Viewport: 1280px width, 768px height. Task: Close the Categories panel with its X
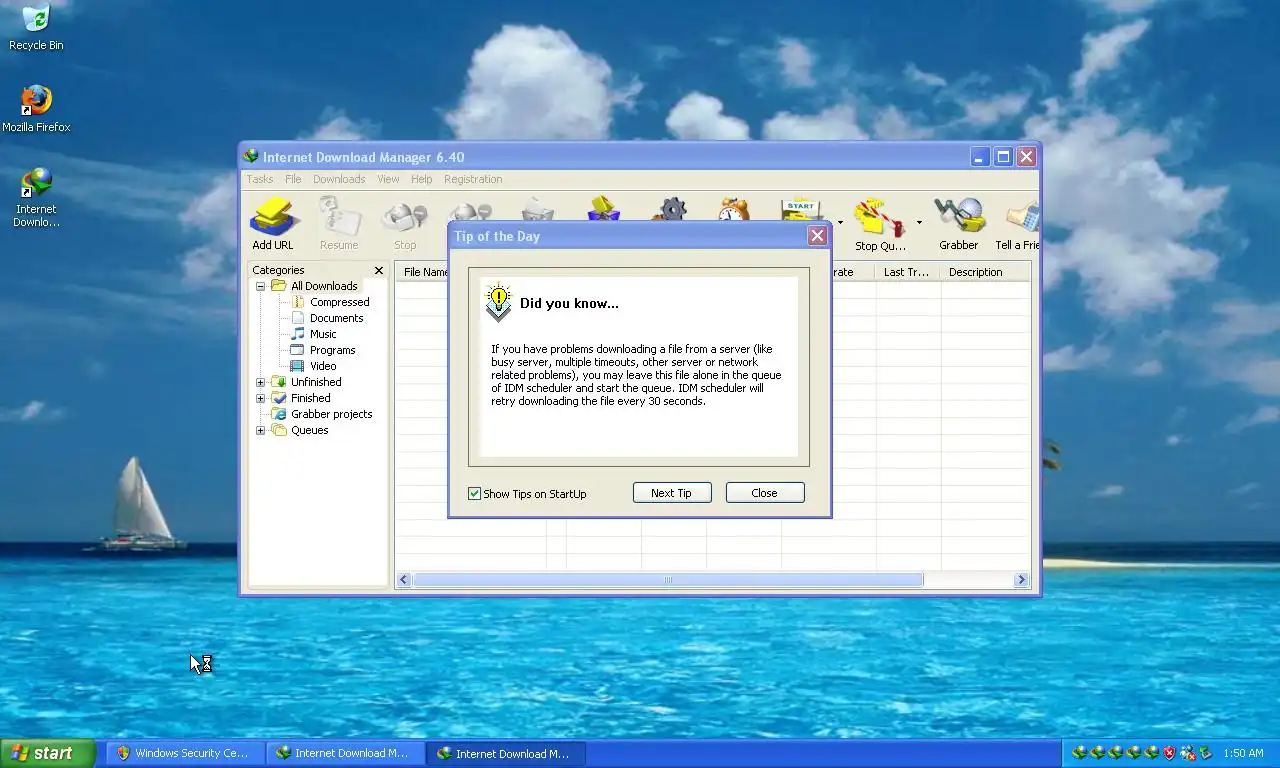point(379,270)
